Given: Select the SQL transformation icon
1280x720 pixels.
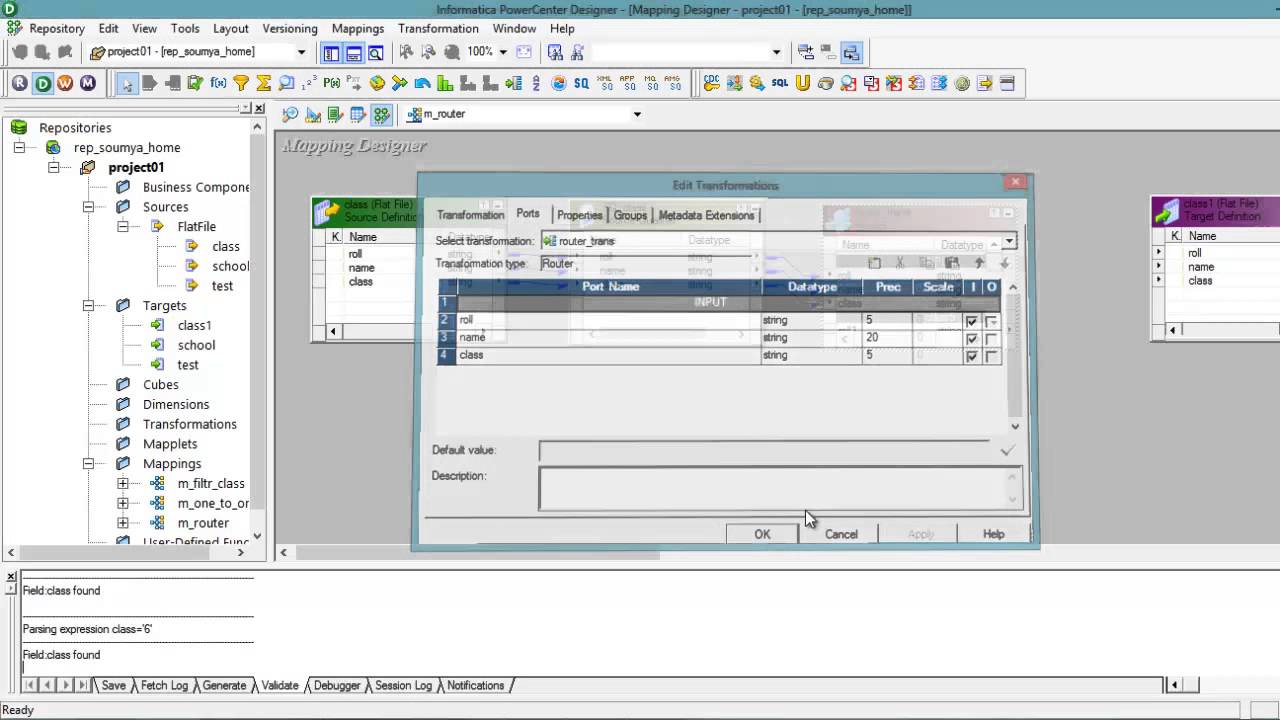Looking at the screenshot, I should pyautogui.click(x=780, y=83).
